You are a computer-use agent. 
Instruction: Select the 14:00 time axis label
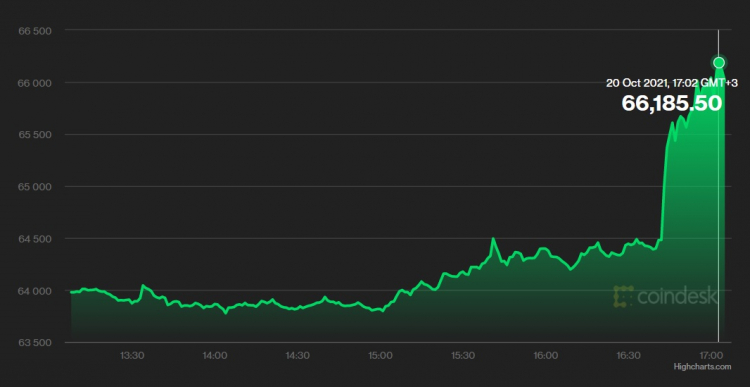point(215,355)
